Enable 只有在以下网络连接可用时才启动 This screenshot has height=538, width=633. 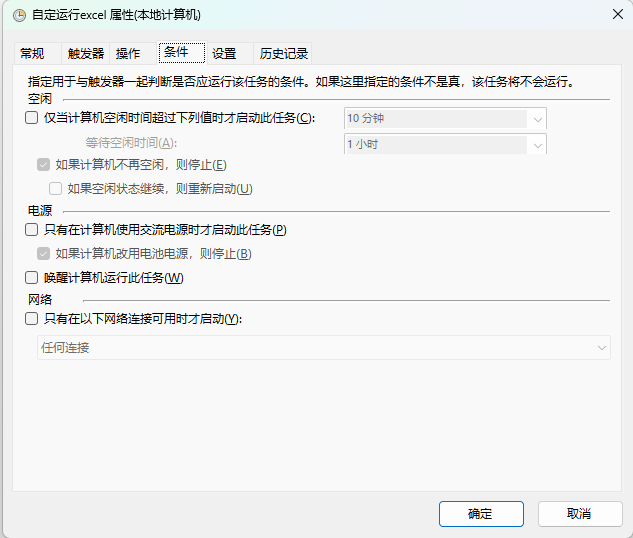click(31, 318)
